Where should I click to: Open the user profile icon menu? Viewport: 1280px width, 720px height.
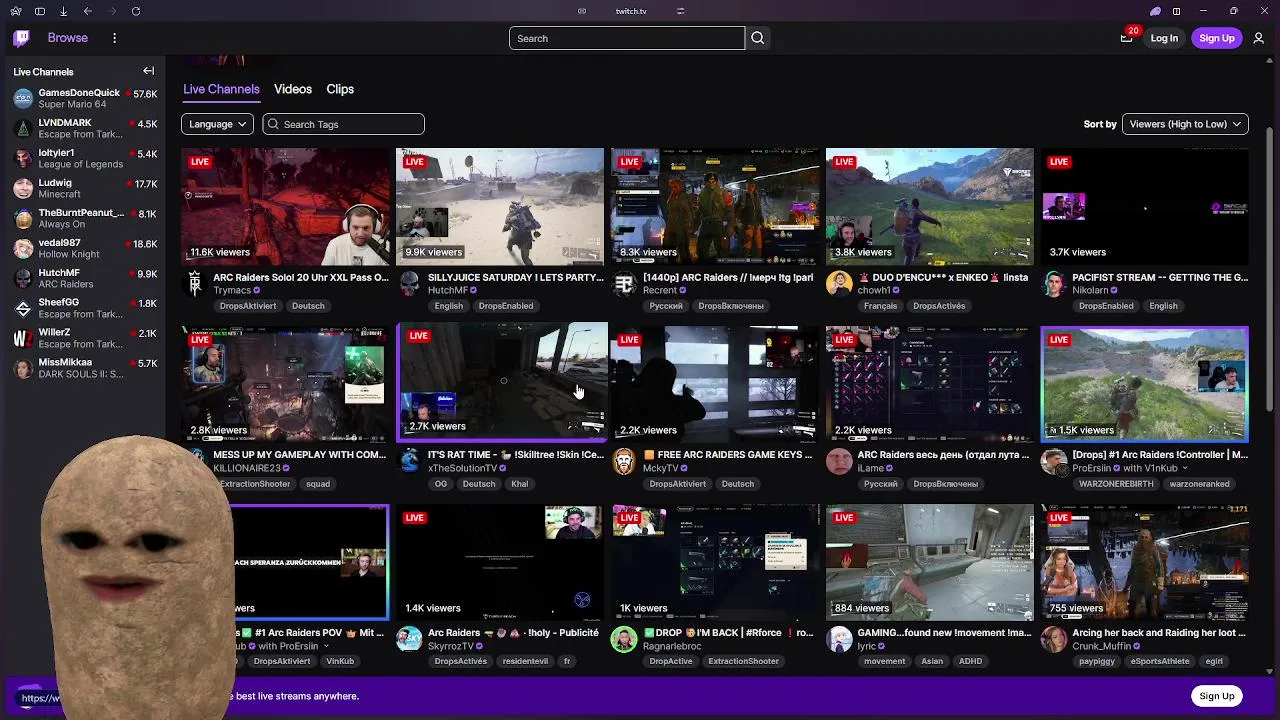point(1258,38)
